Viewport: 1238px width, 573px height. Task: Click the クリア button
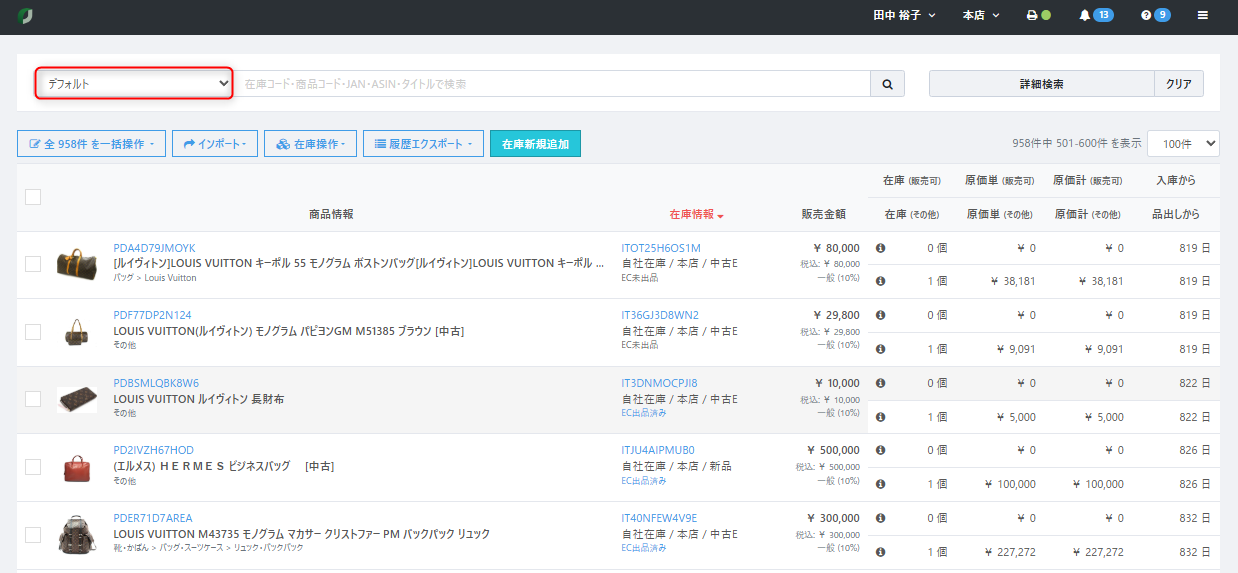tap(1179, 84)
